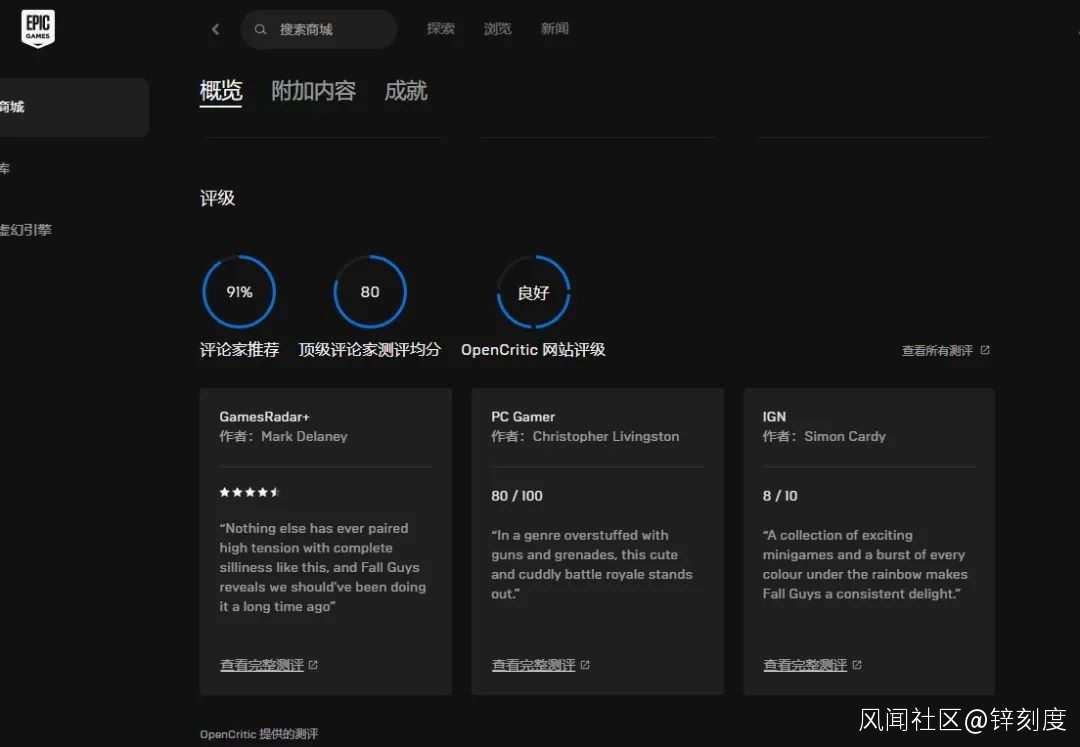Screen dimensions: 1080x747
Task: Switch to the 附加内容 tab
Action: point(313,91)
